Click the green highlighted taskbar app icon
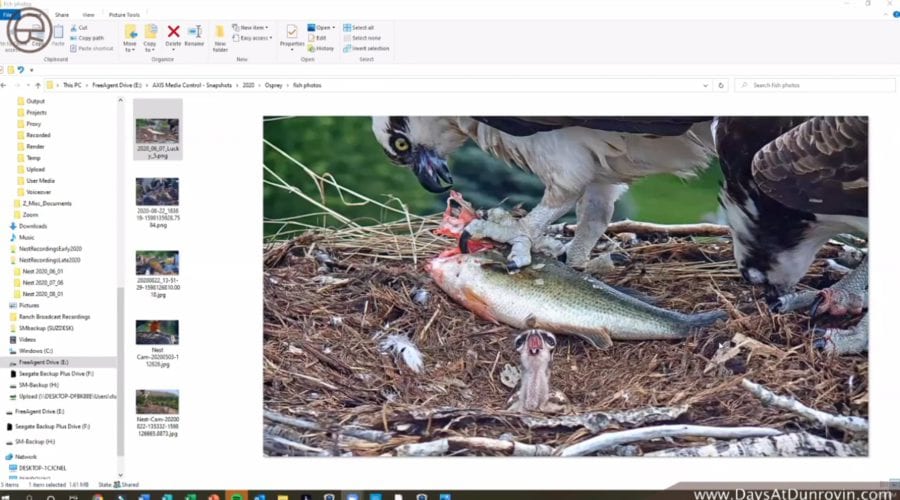900x500 pixels. click(236, 496)
